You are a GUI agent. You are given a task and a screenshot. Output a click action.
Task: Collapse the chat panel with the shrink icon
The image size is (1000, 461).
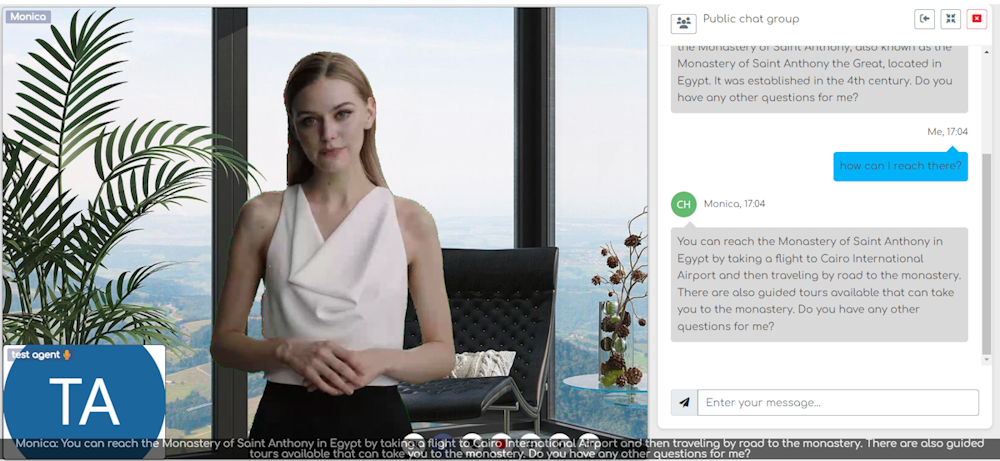tap(950, 19)
